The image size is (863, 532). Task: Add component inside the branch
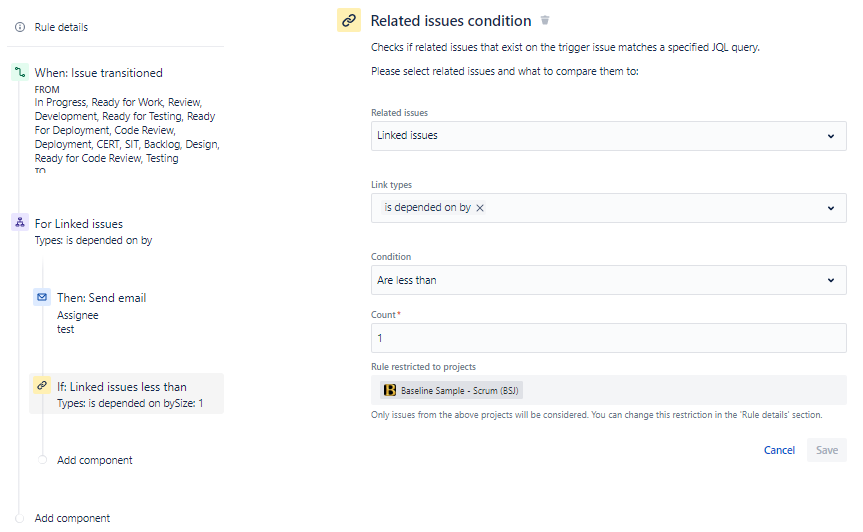click(95, 460)
